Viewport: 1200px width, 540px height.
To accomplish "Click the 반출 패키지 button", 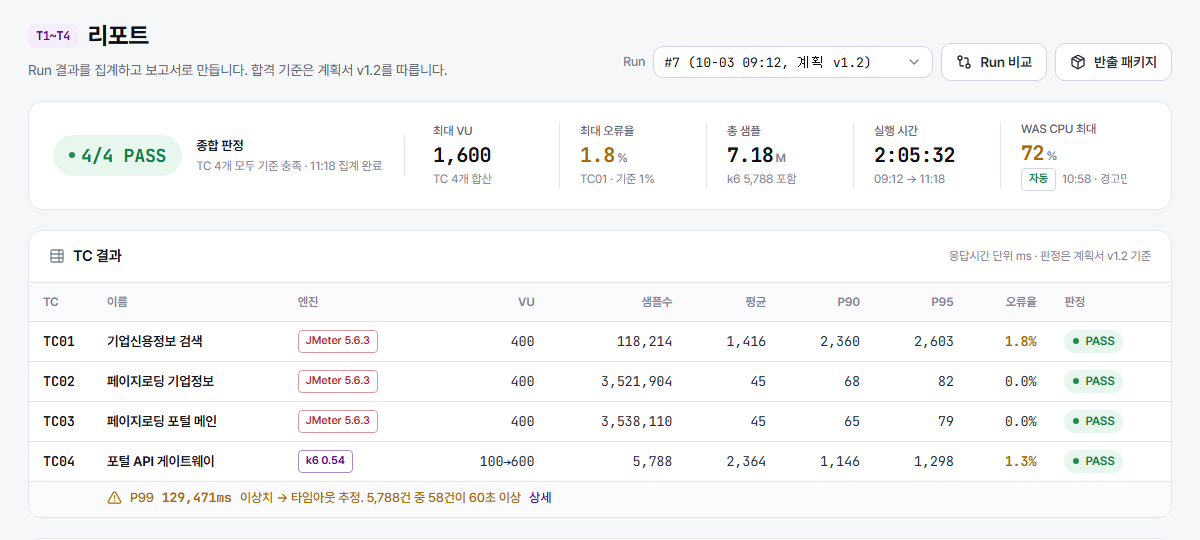I will [1113, 62].
